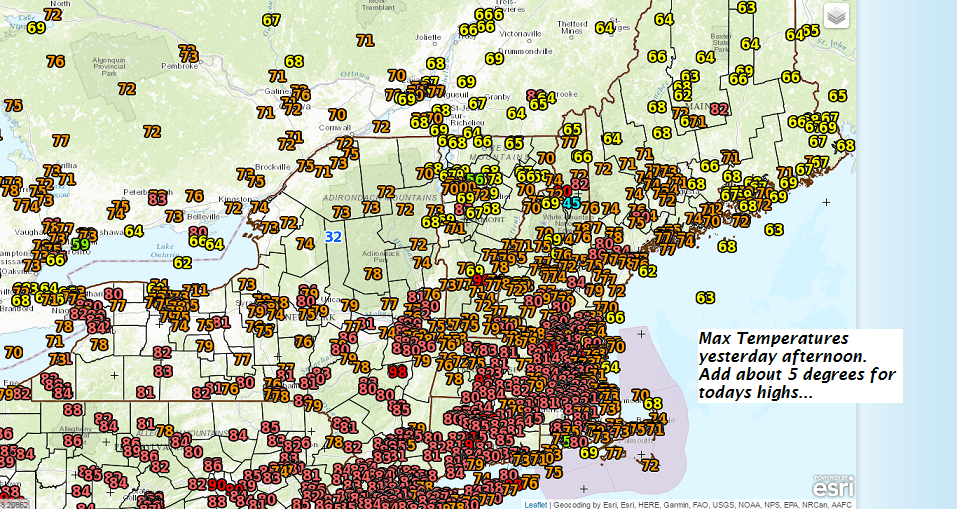Click the 70 marker on far left edge

(13, 352)
